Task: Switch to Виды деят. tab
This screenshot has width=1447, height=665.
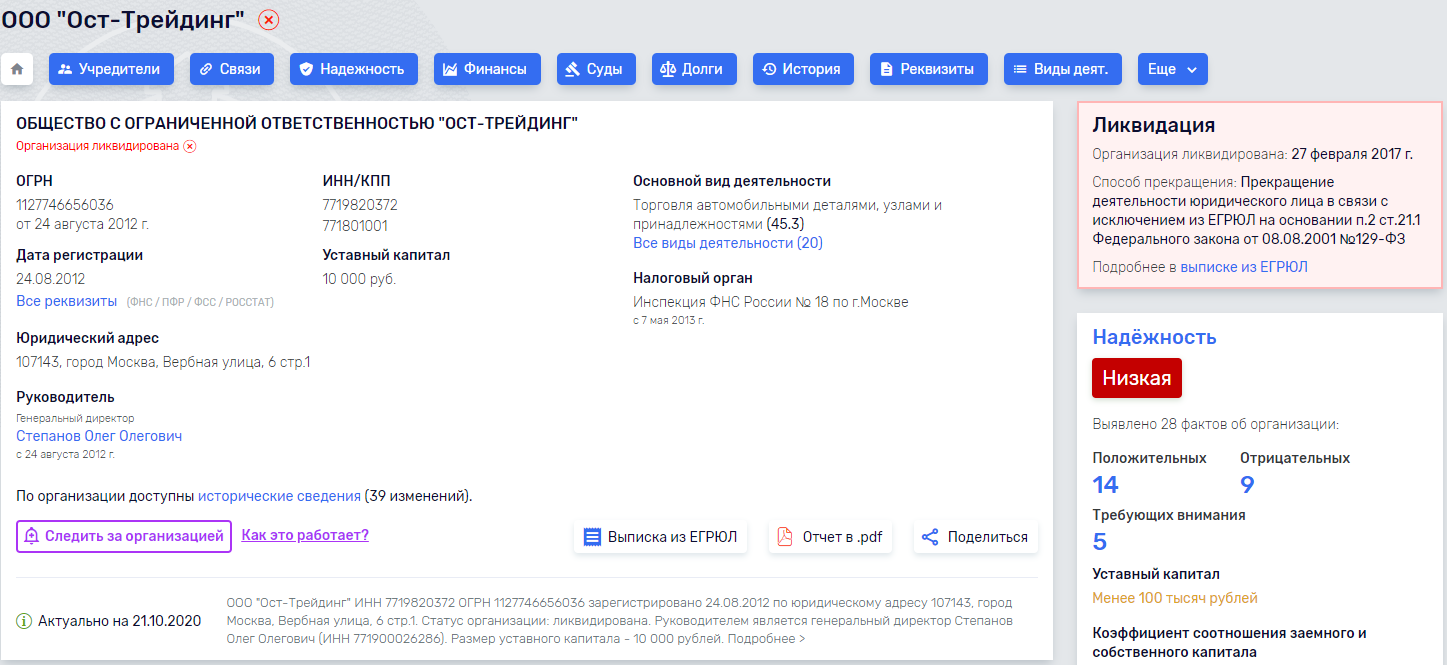Action: point(1063,69)
